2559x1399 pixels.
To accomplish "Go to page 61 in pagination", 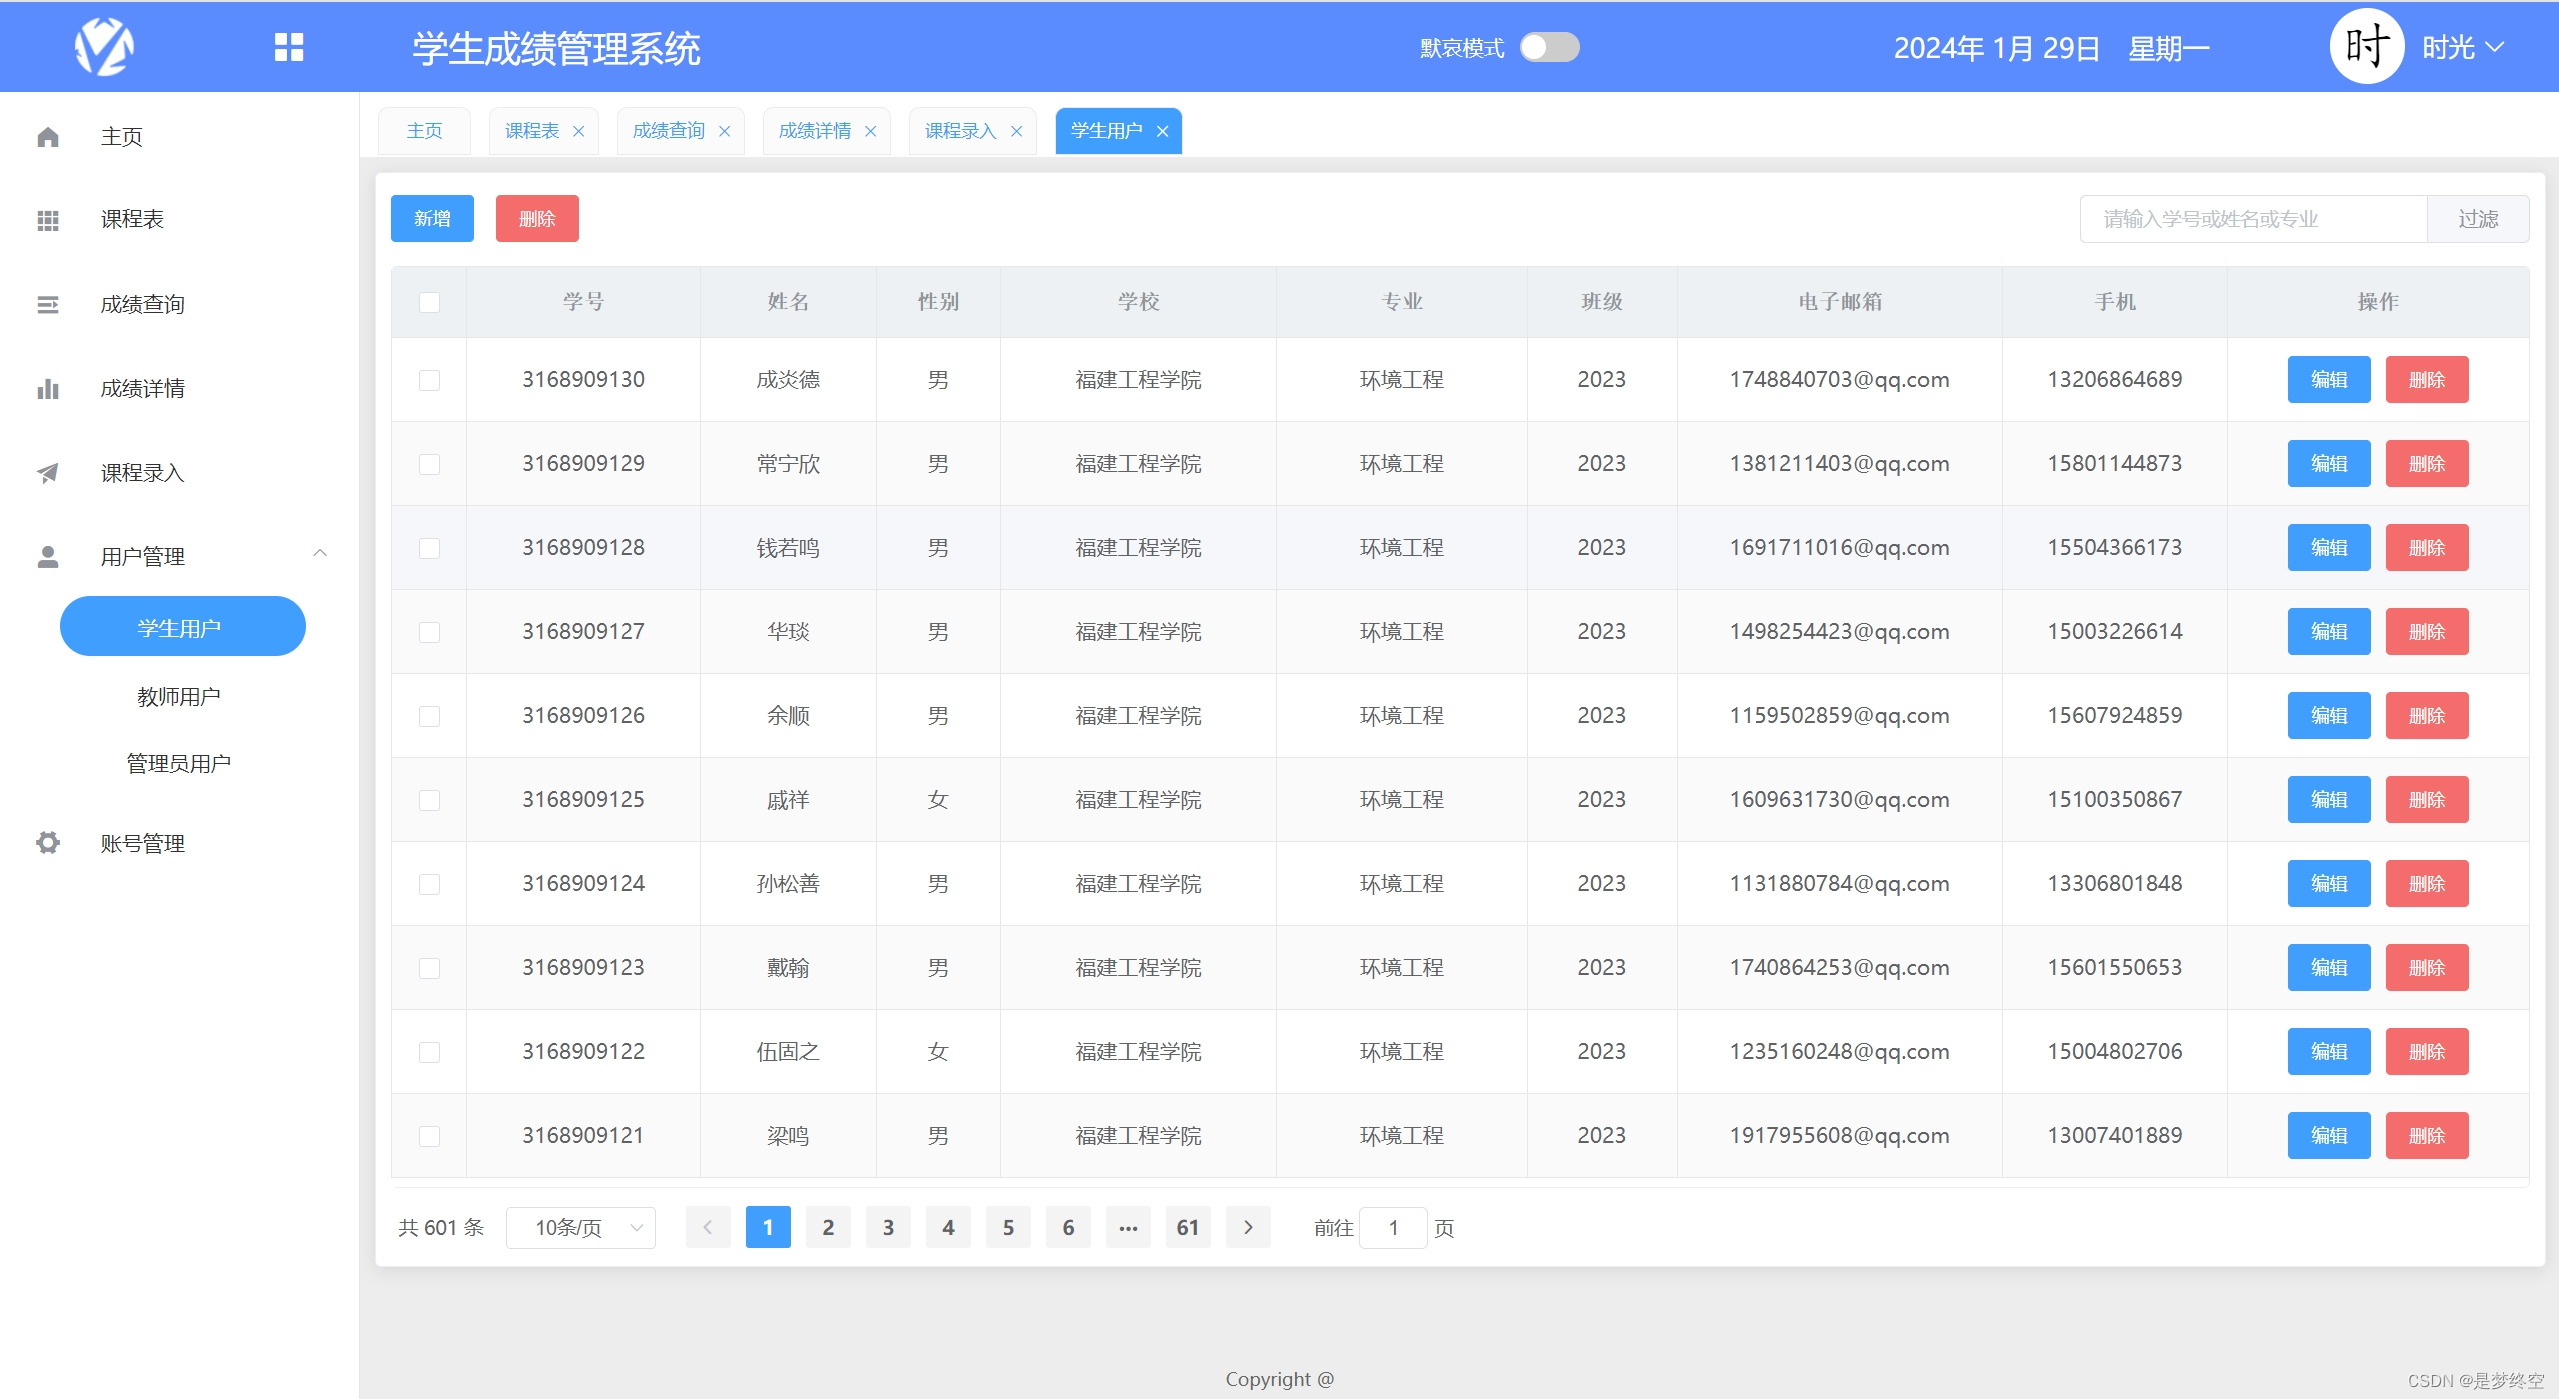I will click(1186, 1227).
